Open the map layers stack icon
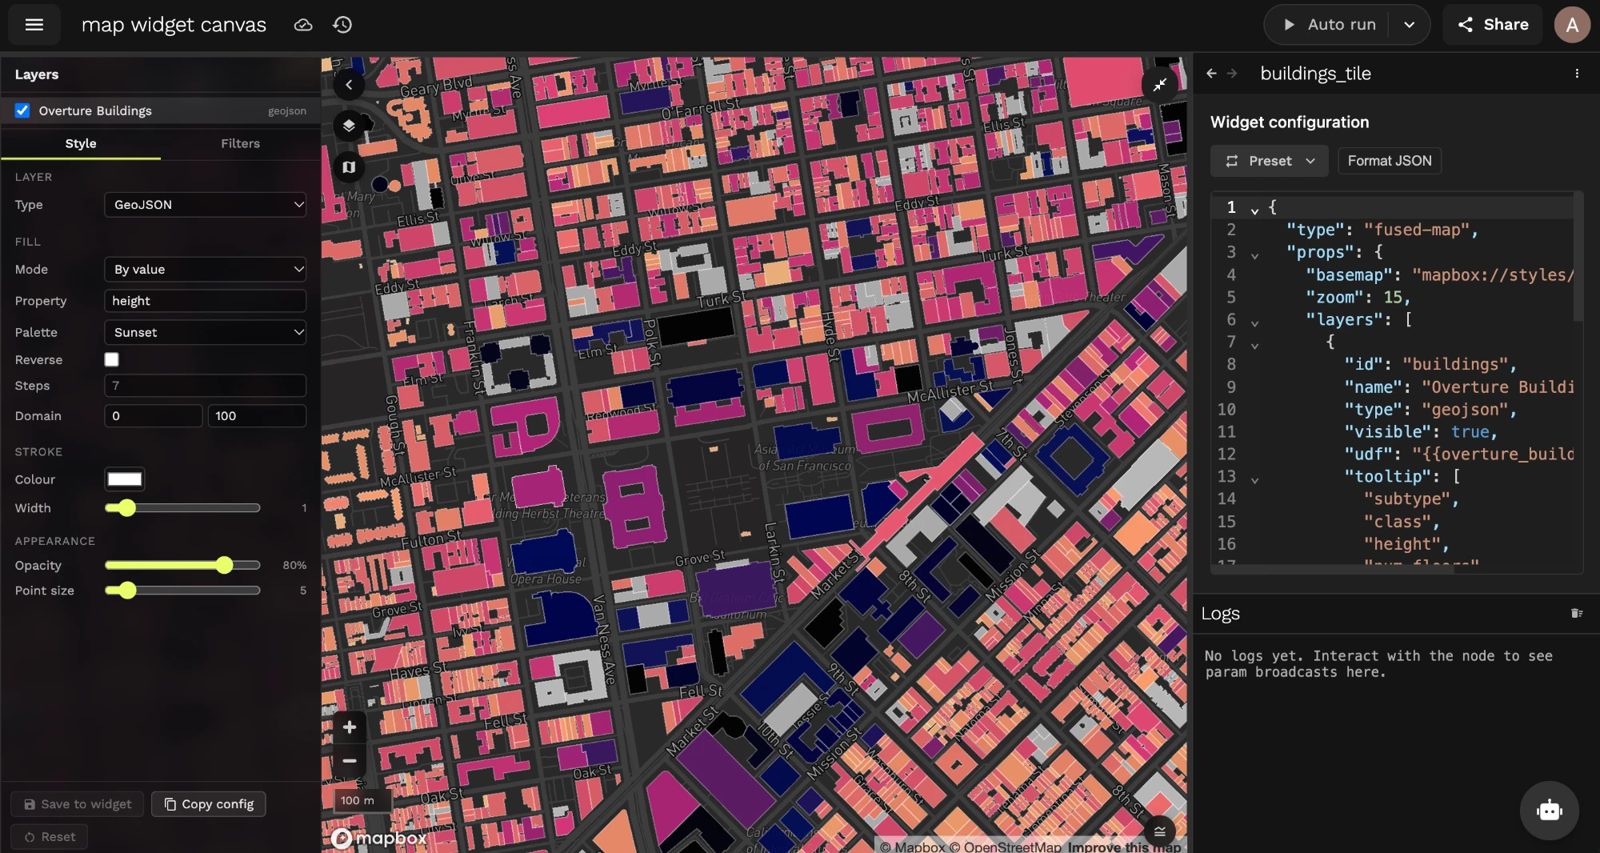 pos(349,126)
